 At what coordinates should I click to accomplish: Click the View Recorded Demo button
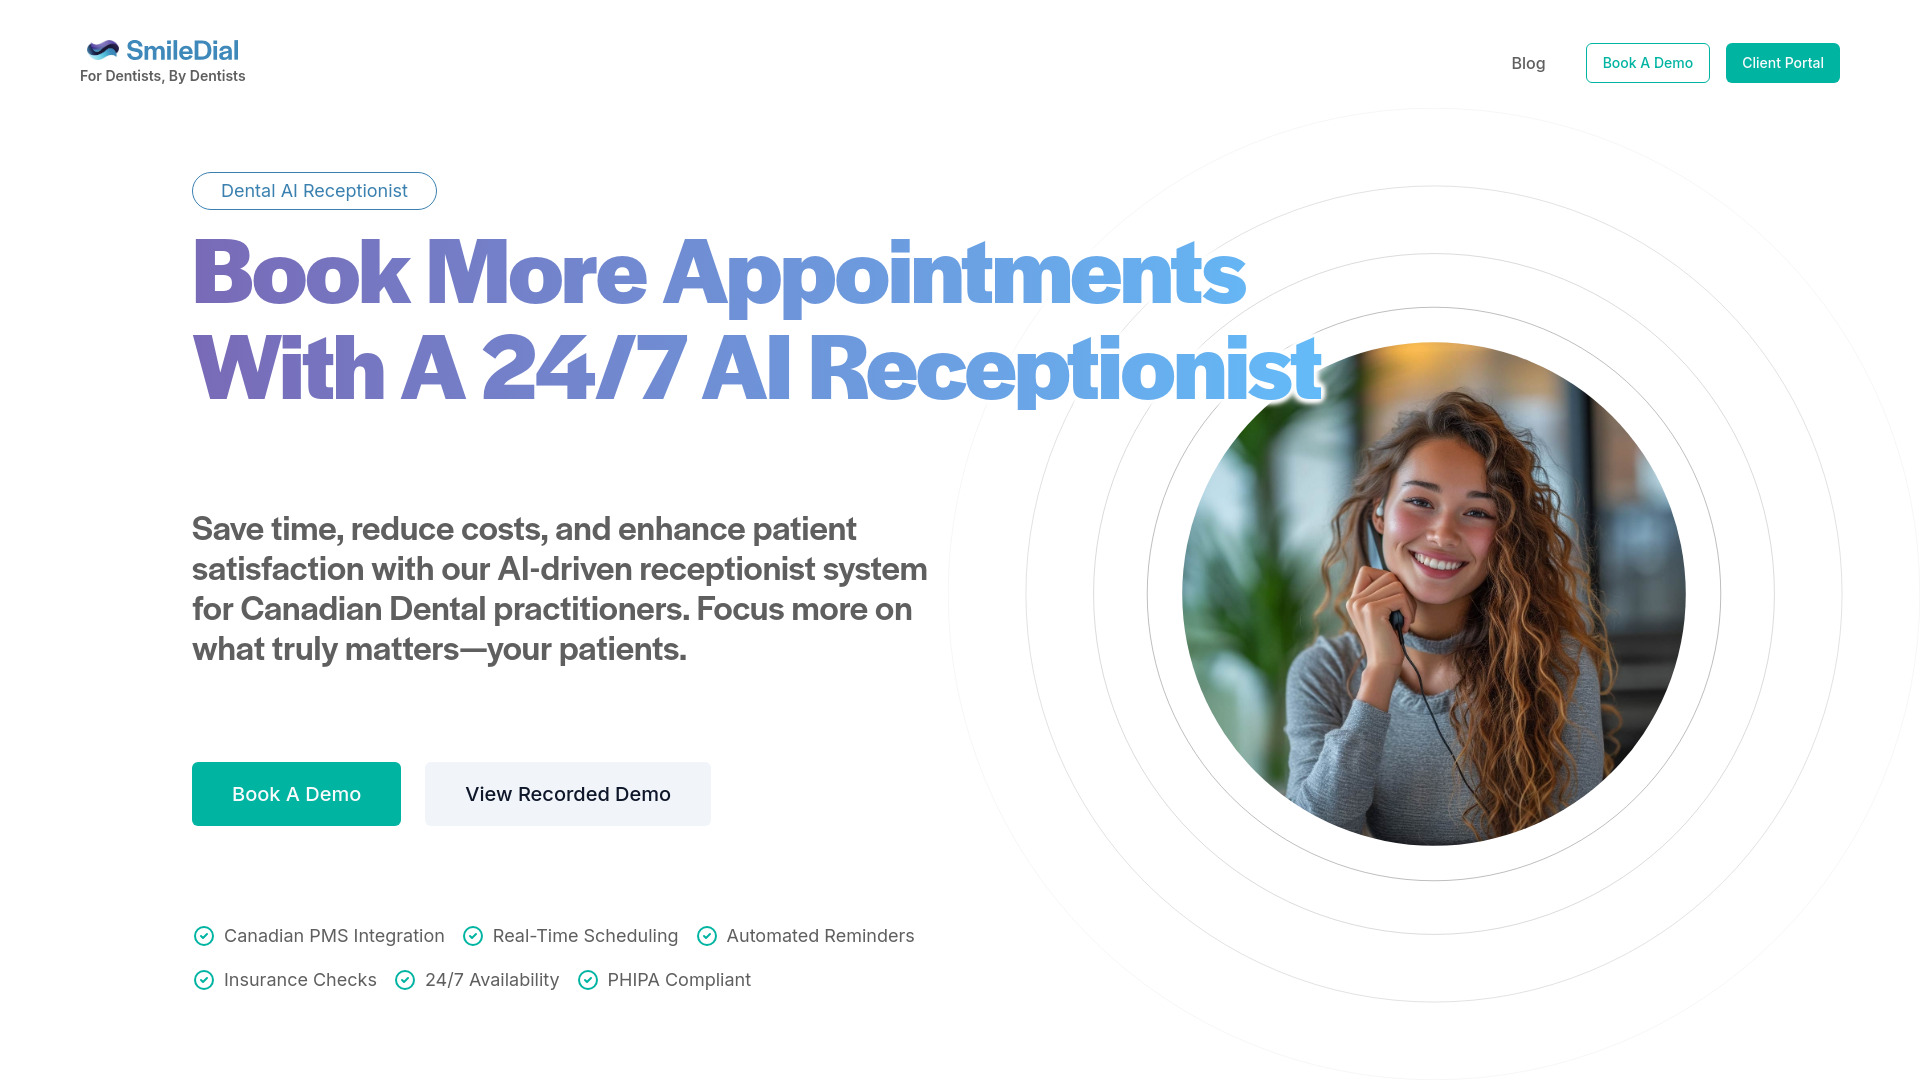tap(567, 793)
